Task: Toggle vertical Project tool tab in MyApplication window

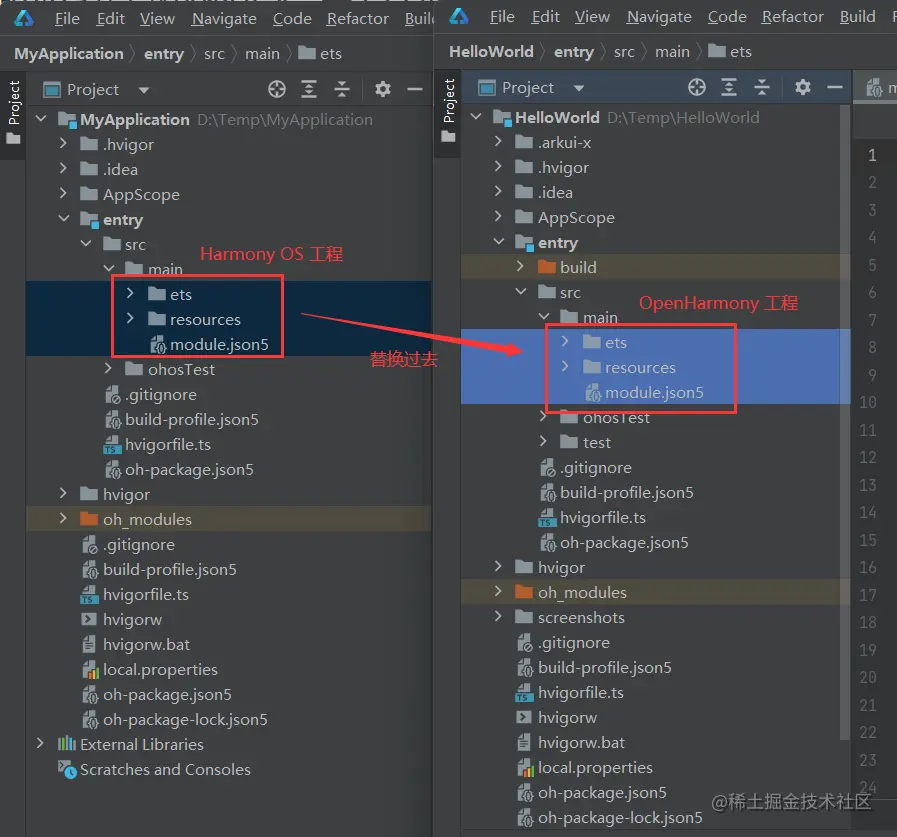Action: (13, 112)
